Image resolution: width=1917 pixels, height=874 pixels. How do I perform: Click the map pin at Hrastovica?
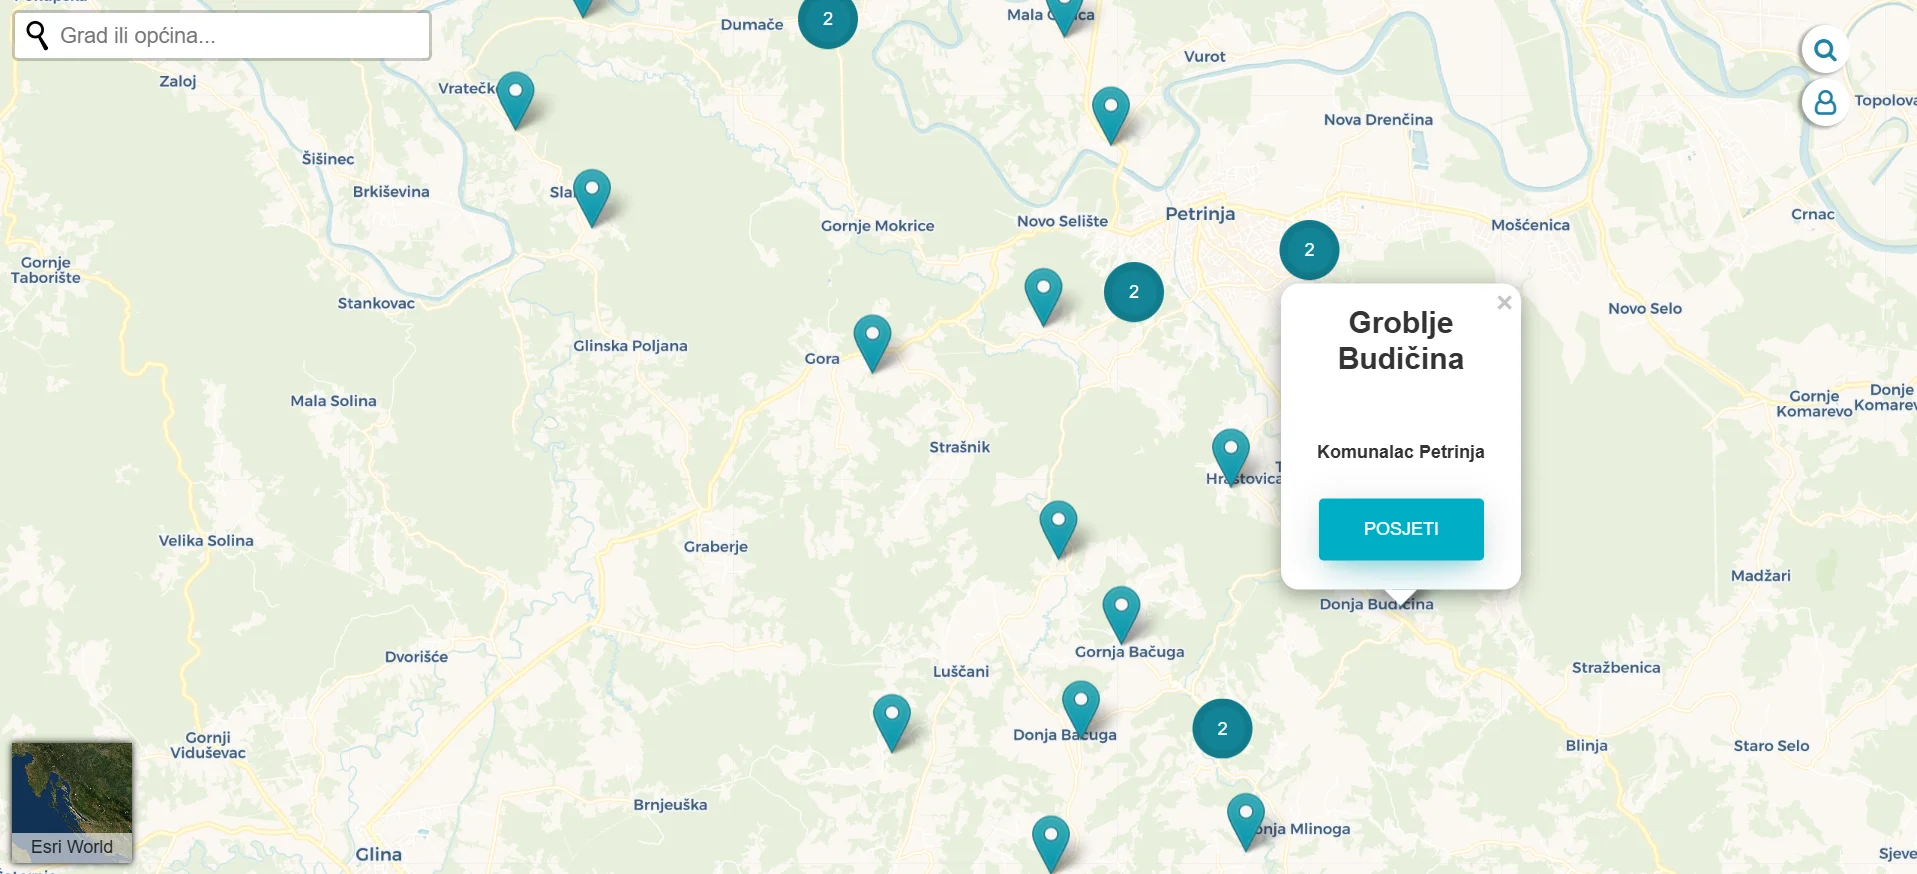pos(1230,454)
